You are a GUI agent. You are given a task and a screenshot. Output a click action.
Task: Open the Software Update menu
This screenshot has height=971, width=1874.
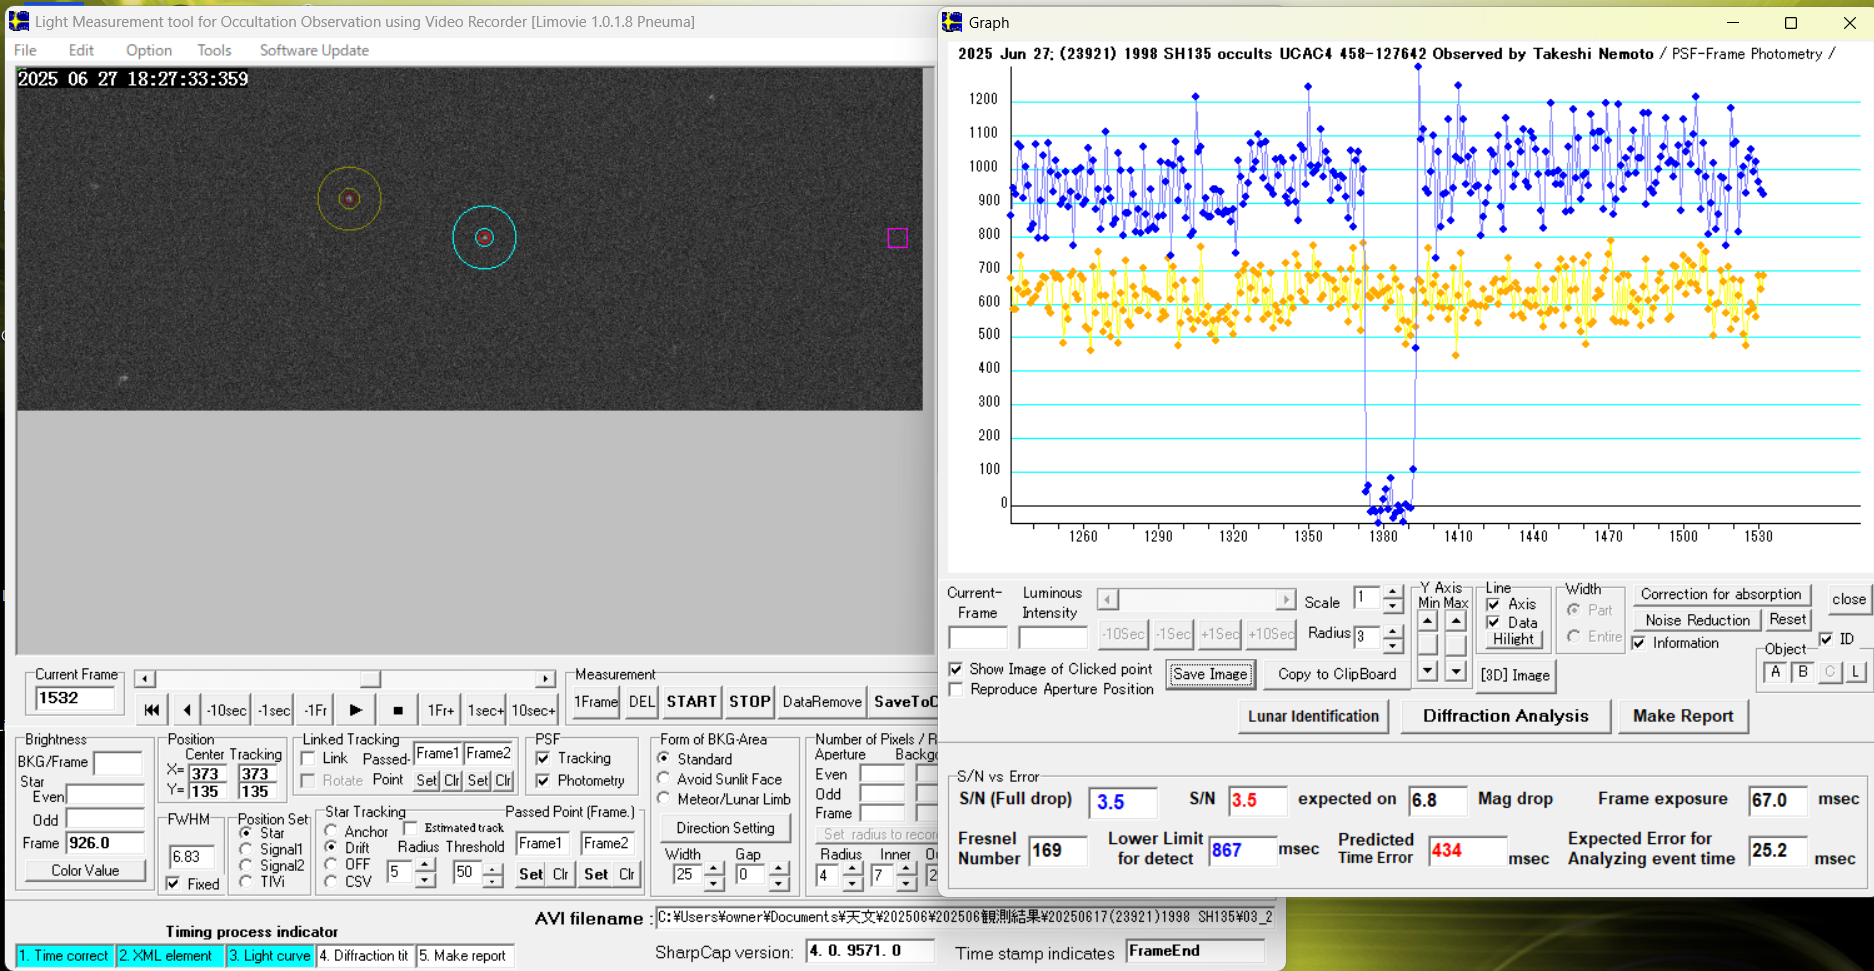coord(314,50)
